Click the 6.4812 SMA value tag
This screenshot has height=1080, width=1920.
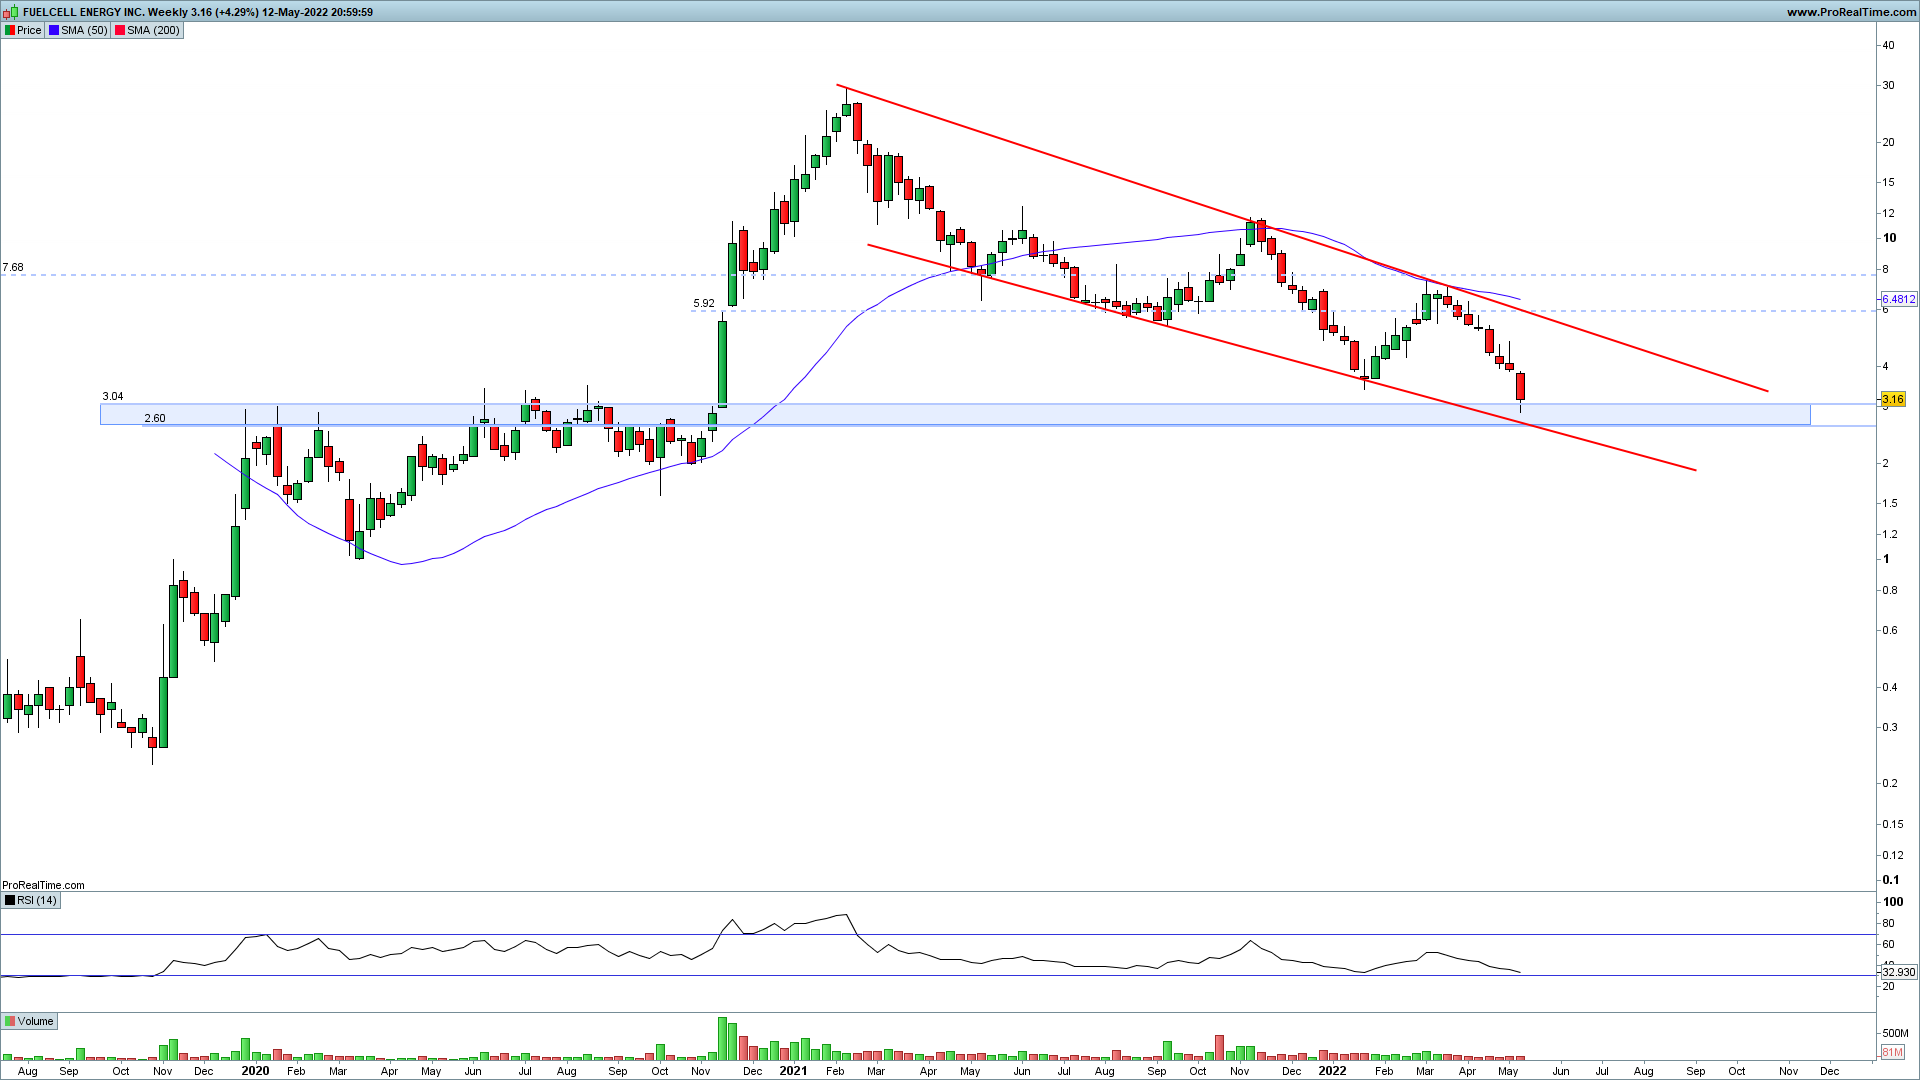(1898, 299)
